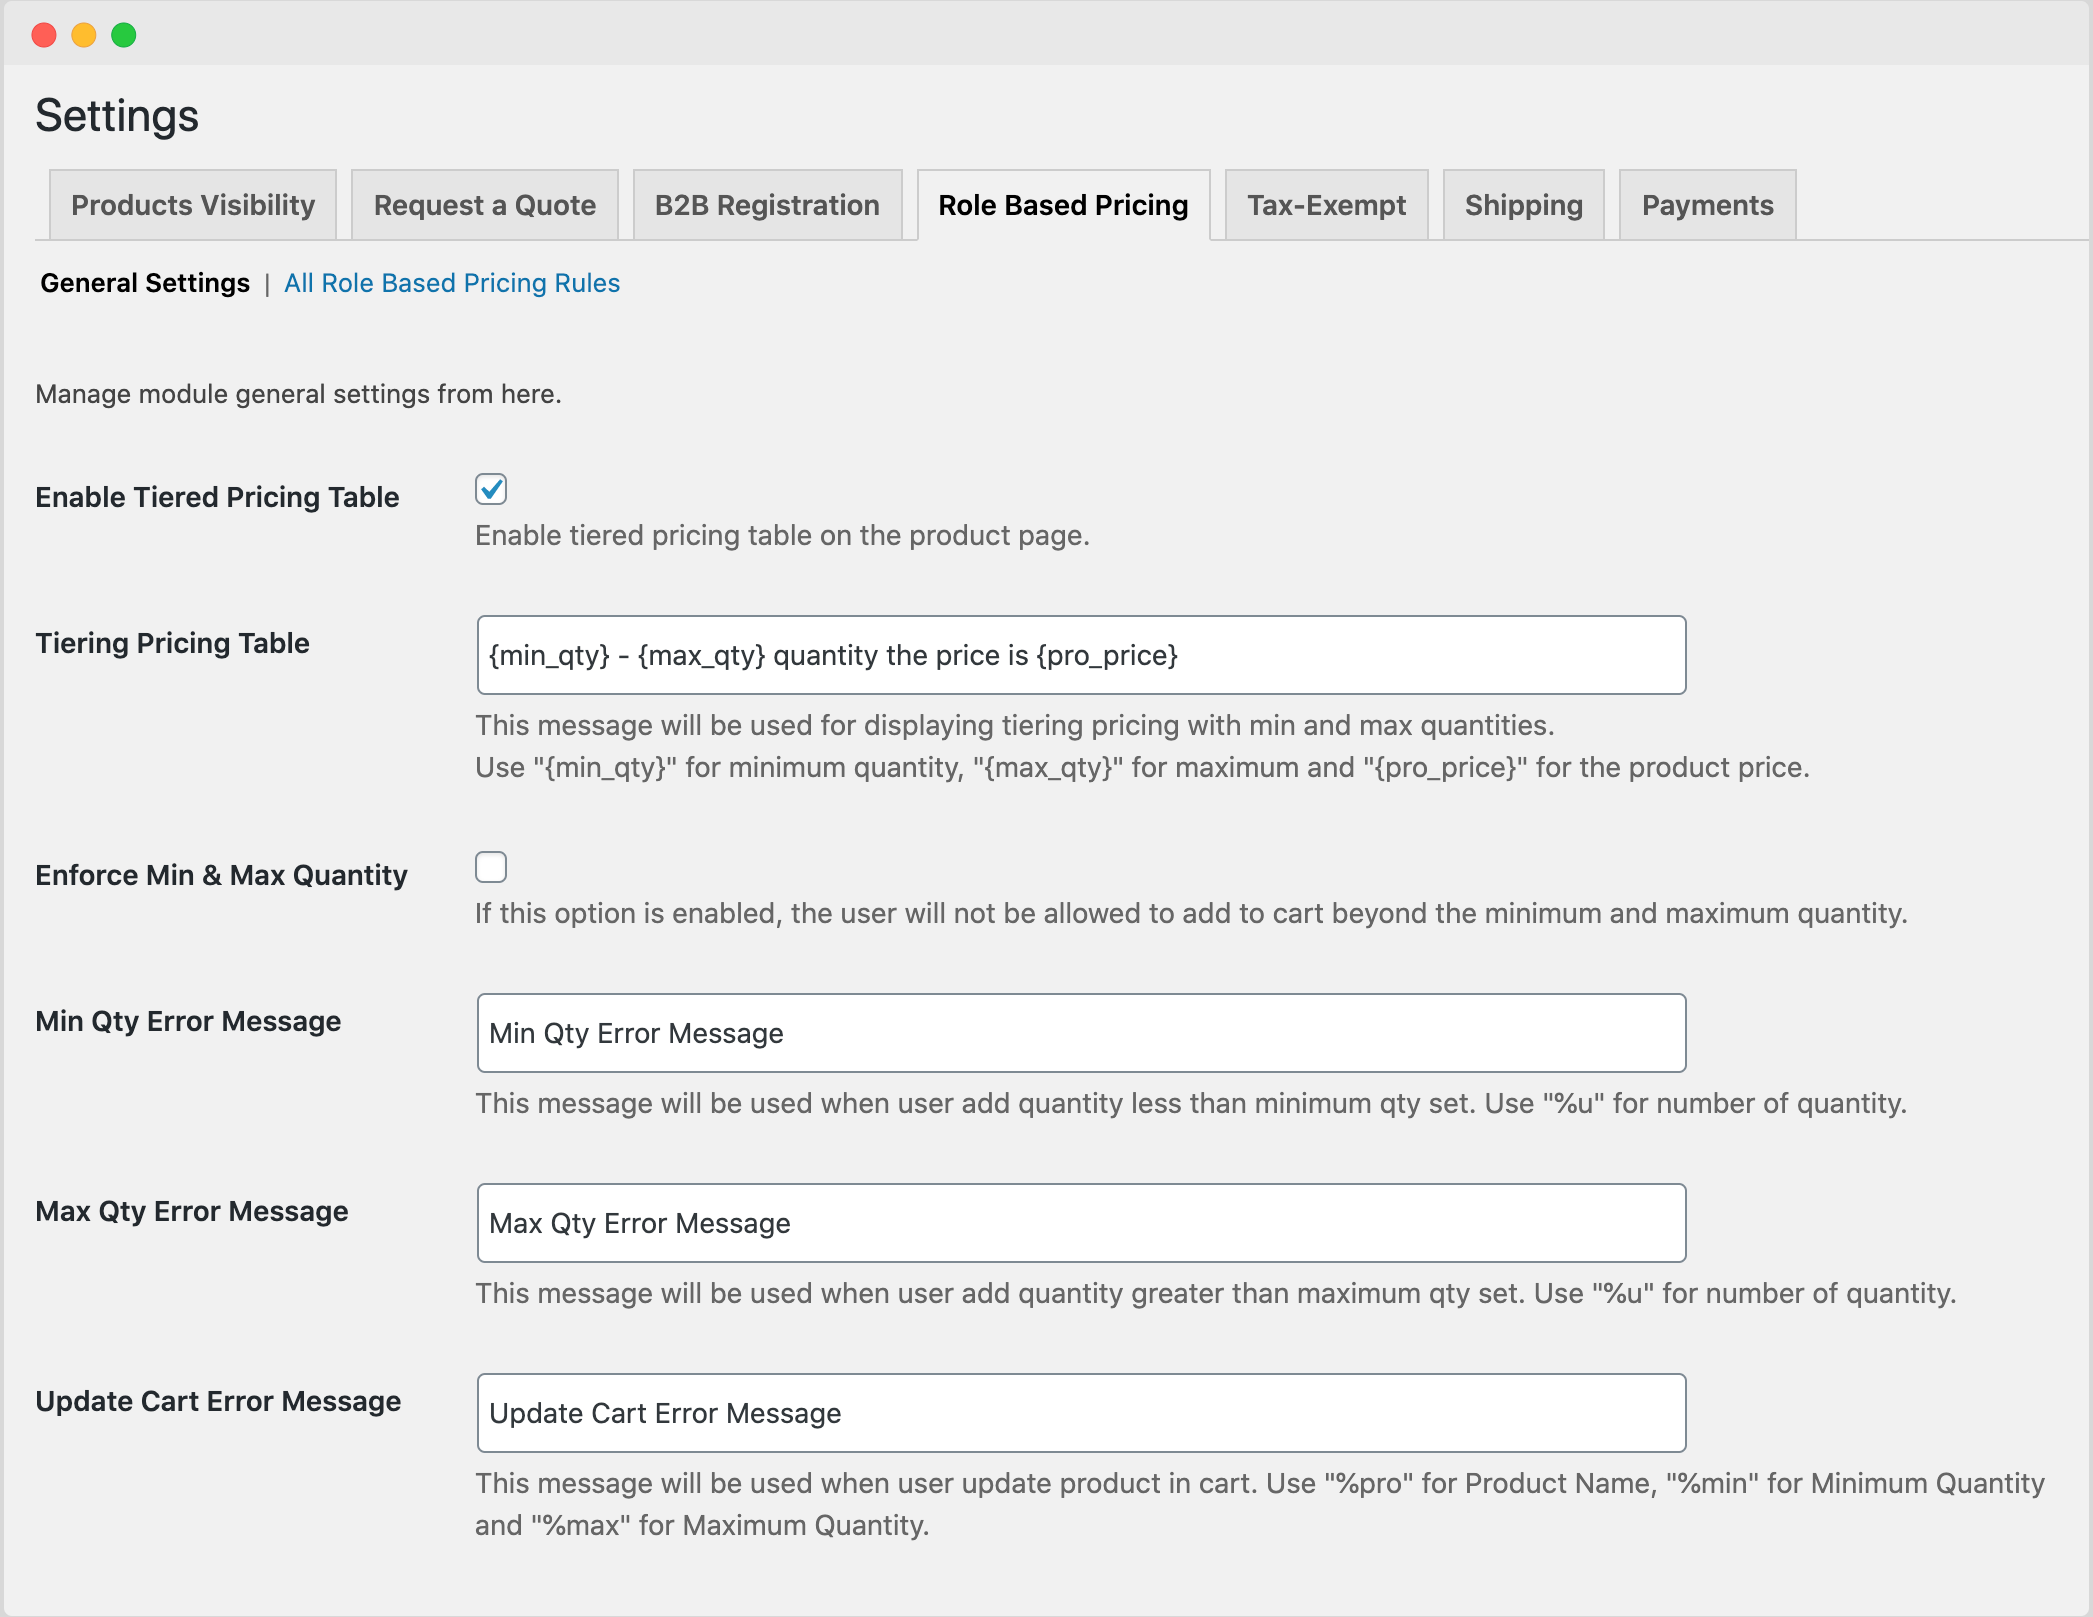Enable Enforce Min & Max Quantity
This screenshot has height=1617, width=2093.
click(490, 866)
